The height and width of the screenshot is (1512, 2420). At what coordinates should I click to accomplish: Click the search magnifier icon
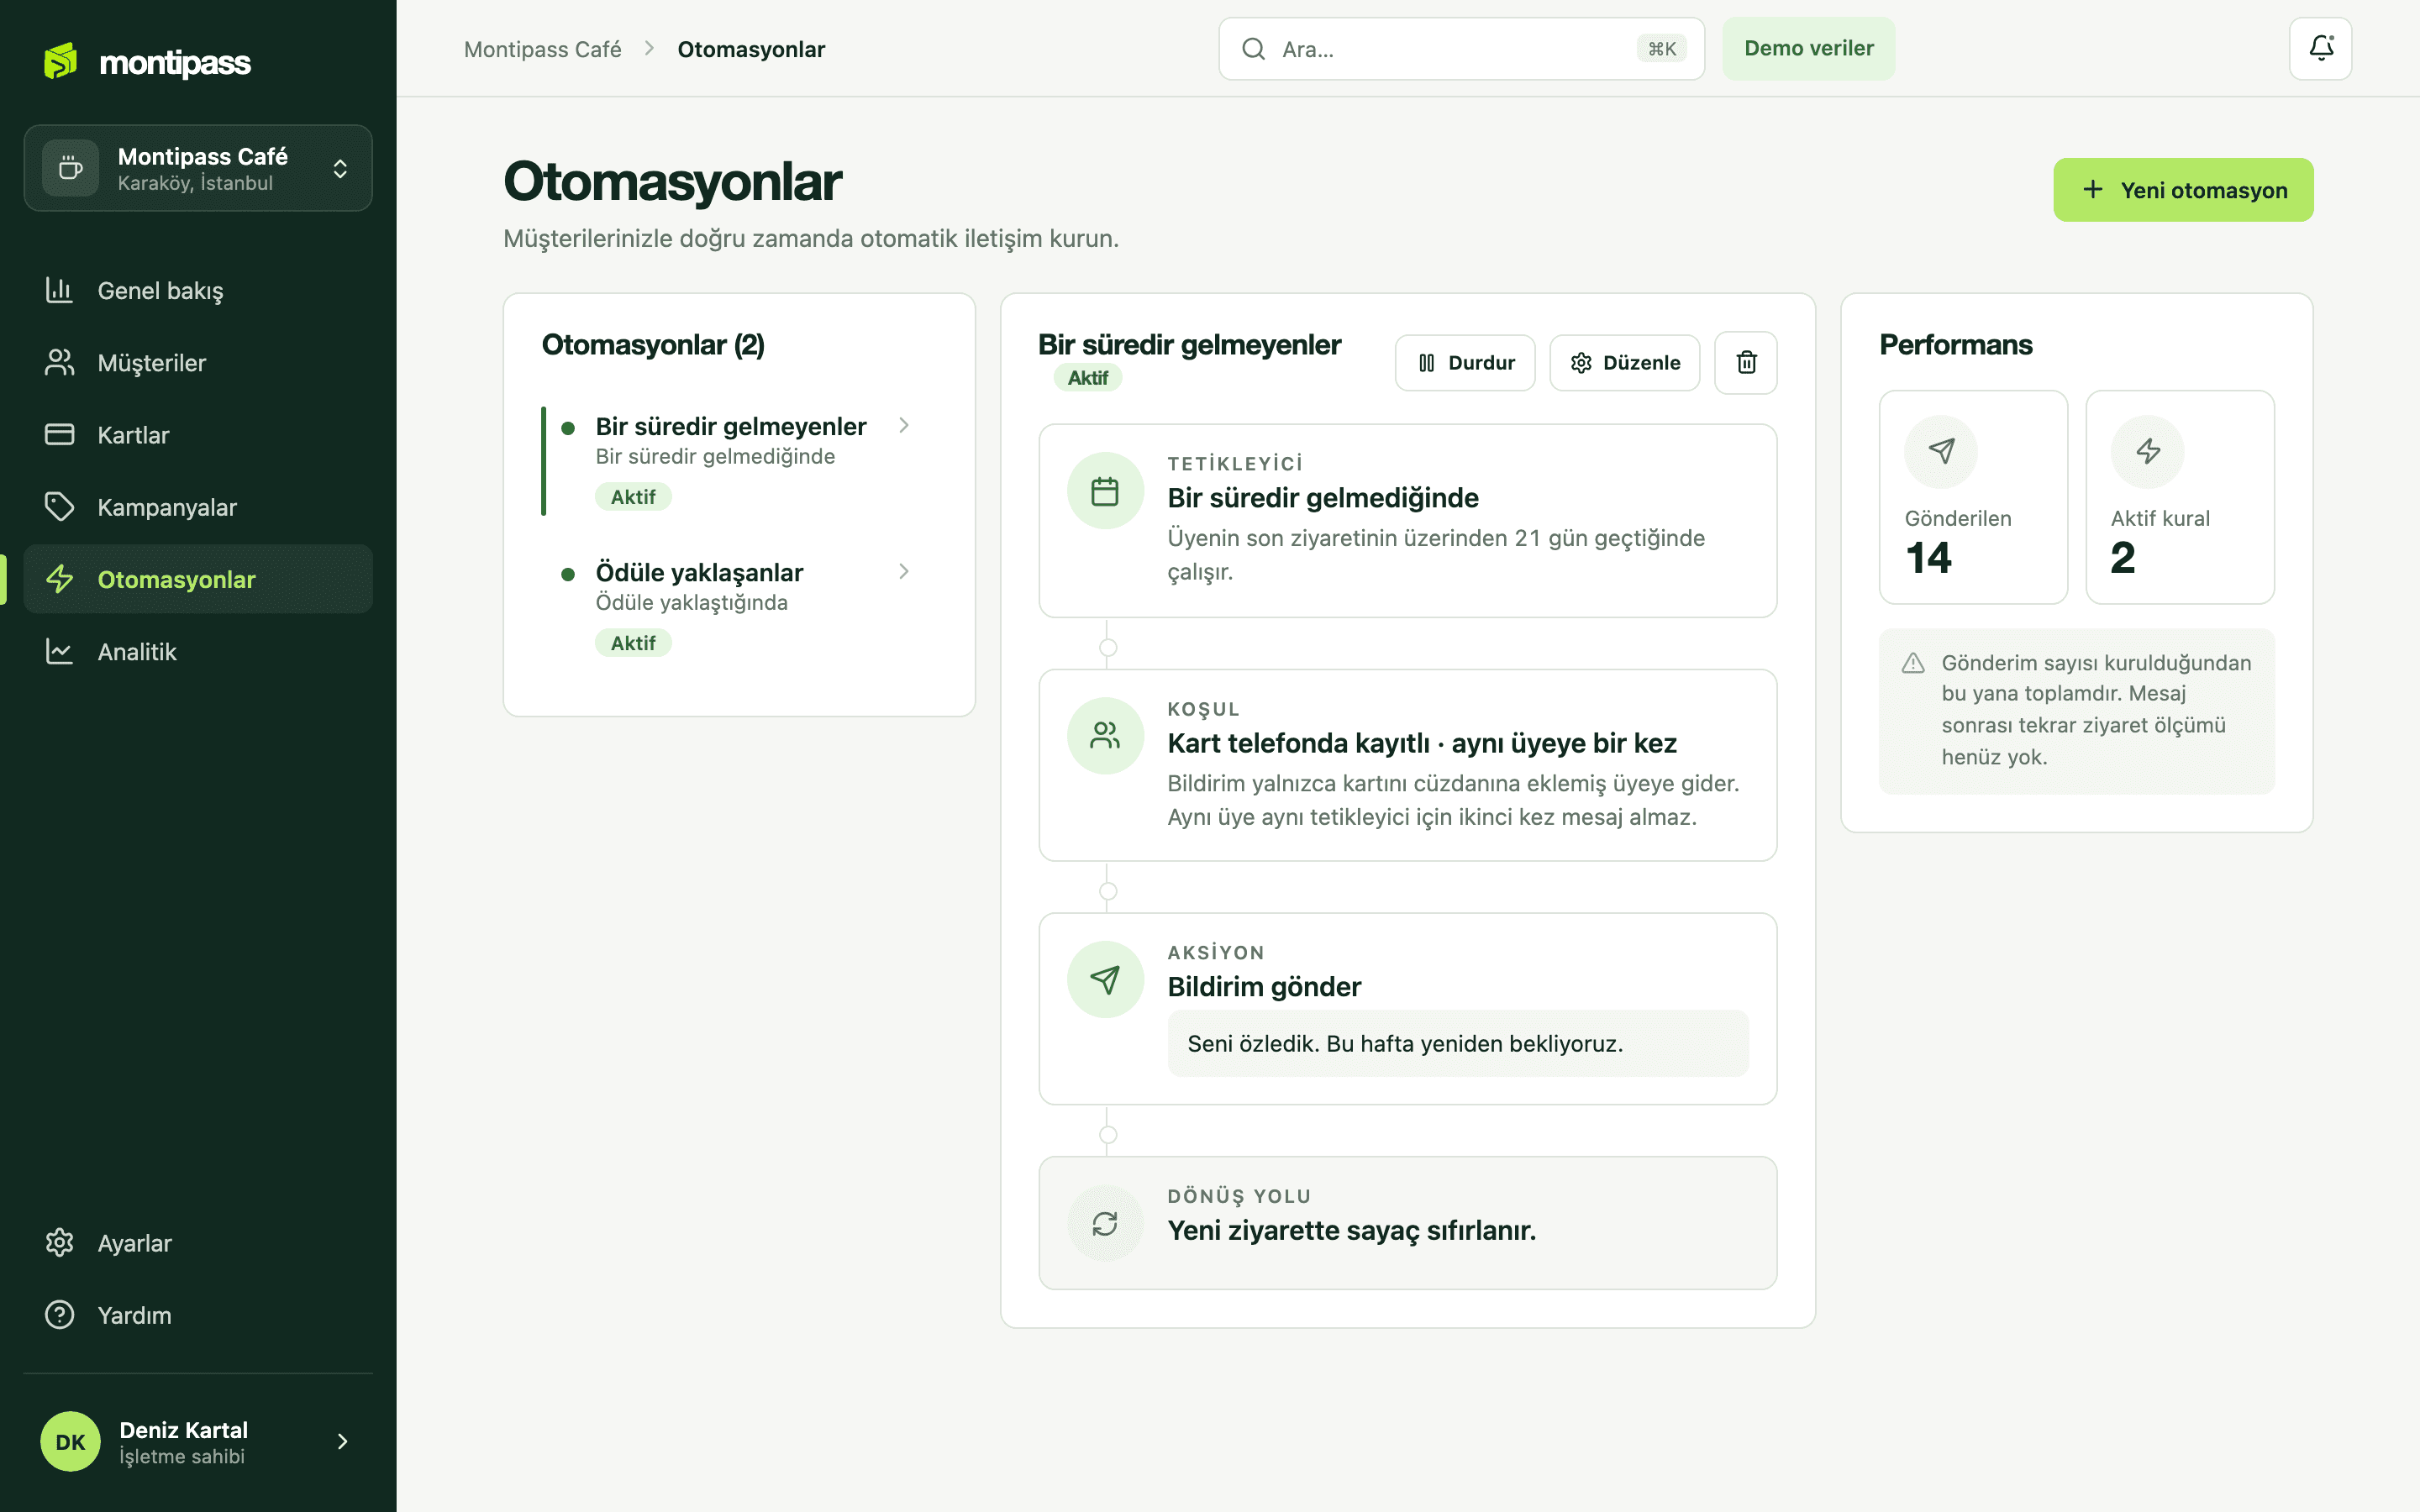pyautogui.click(x=1253, y=49)
